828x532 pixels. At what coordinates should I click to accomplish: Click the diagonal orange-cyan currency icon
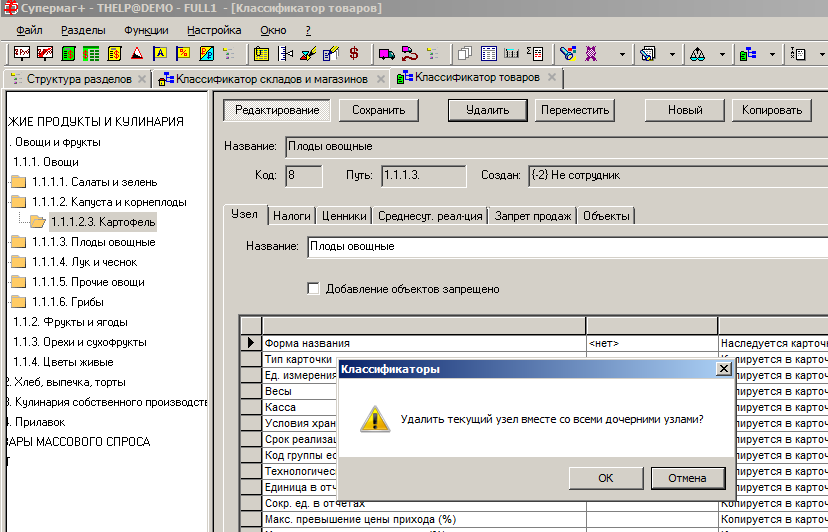(206, 53)
